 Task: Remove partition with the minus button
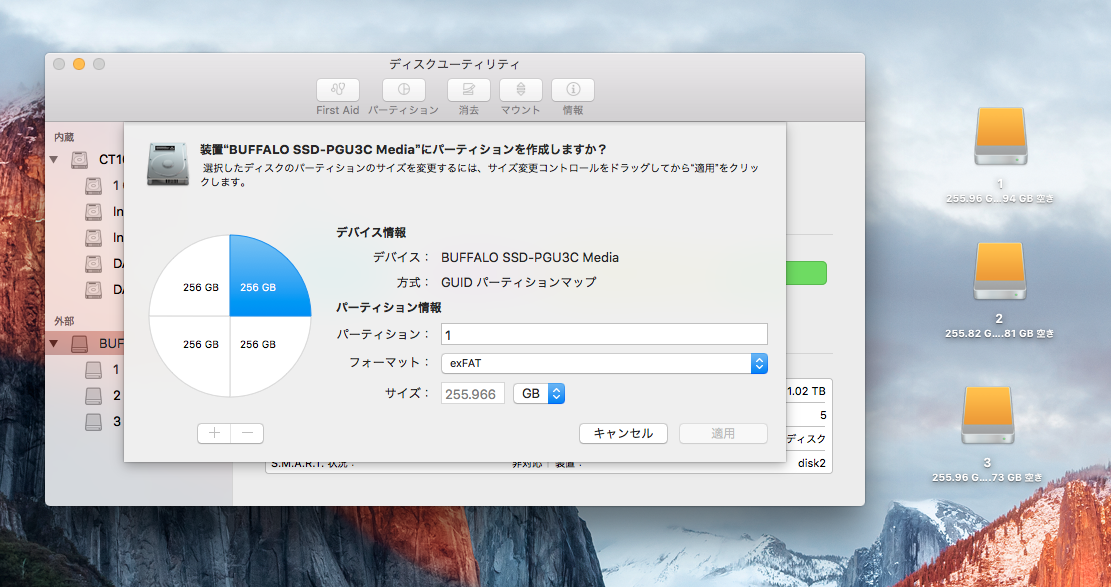tap(247, 433)
